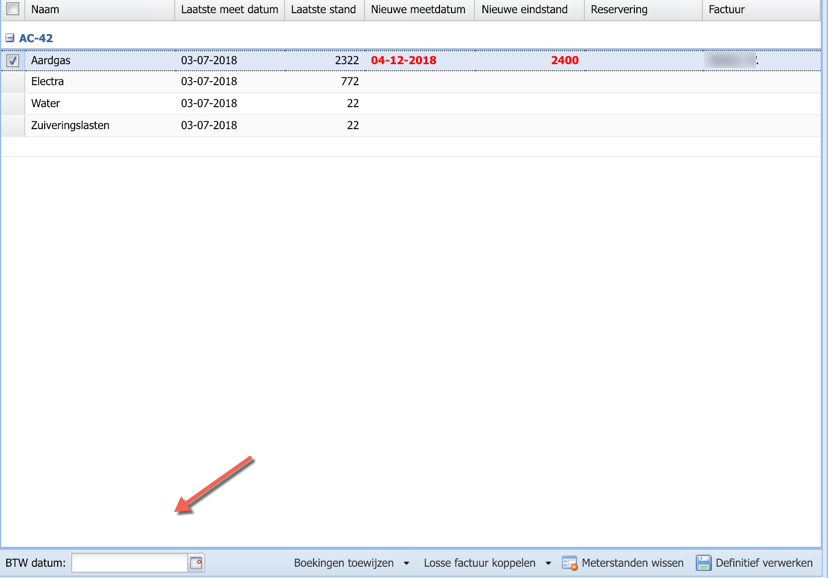Screen dimensions: 828x578
Task: Select the Water row
Action: [411, 103]
